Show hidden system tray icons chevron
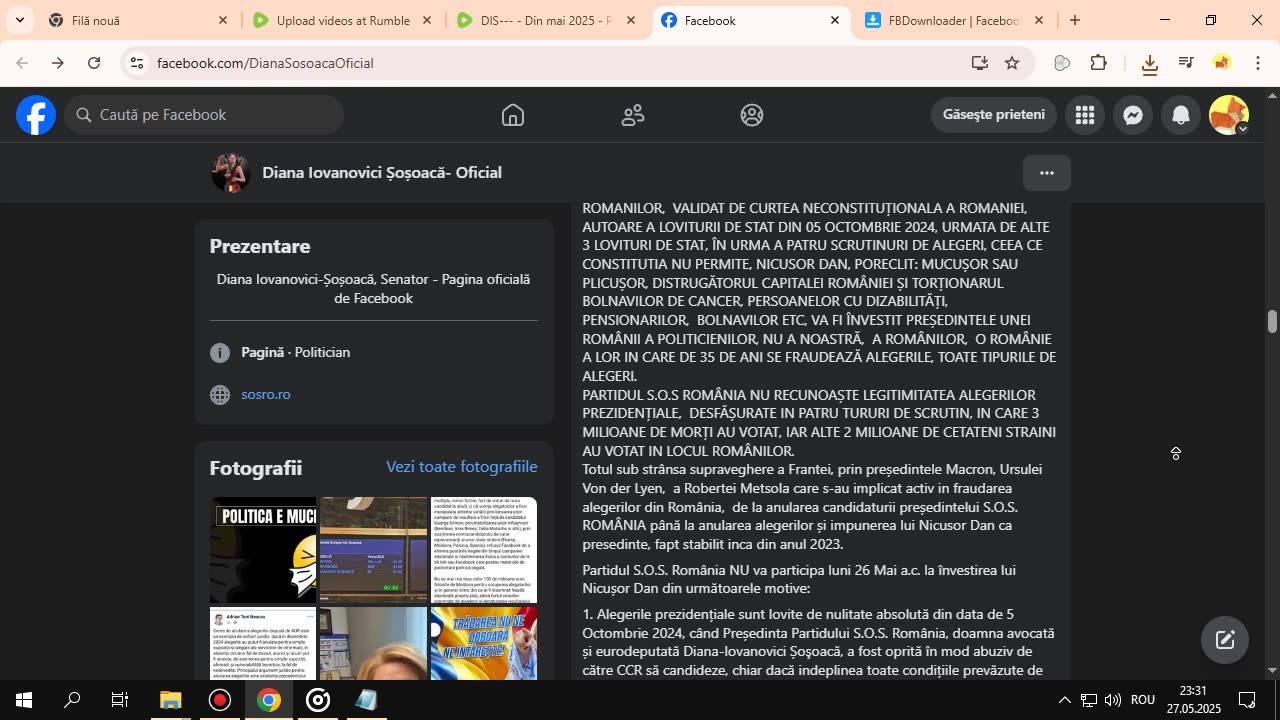1280x720 pixels. tap(1064, 700)
